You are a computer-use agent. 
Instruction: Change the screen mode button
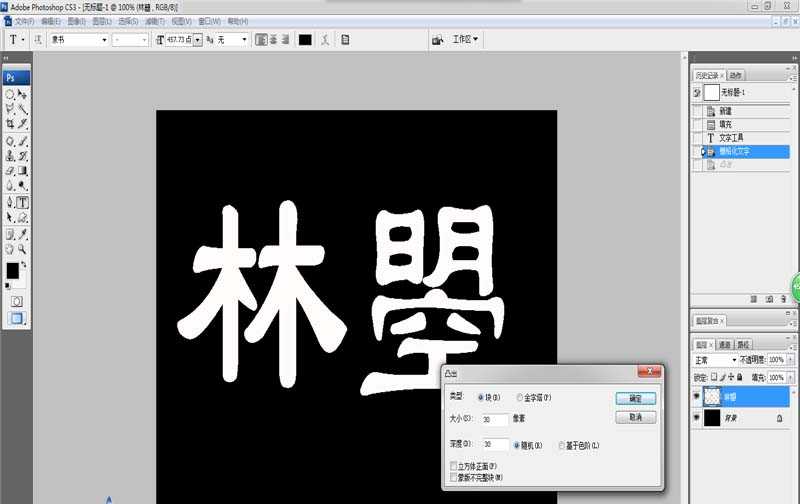click(17, 319)
